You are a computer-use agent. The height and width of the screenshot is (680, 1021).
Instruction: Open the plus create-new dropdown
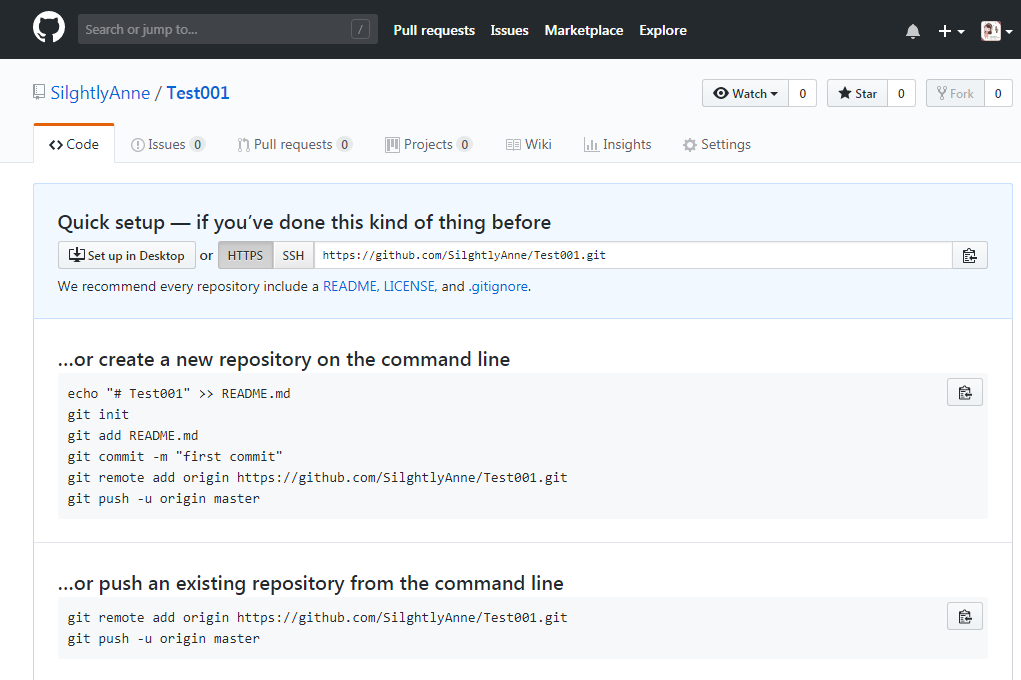pyautogui.click(x=951, y=31)
